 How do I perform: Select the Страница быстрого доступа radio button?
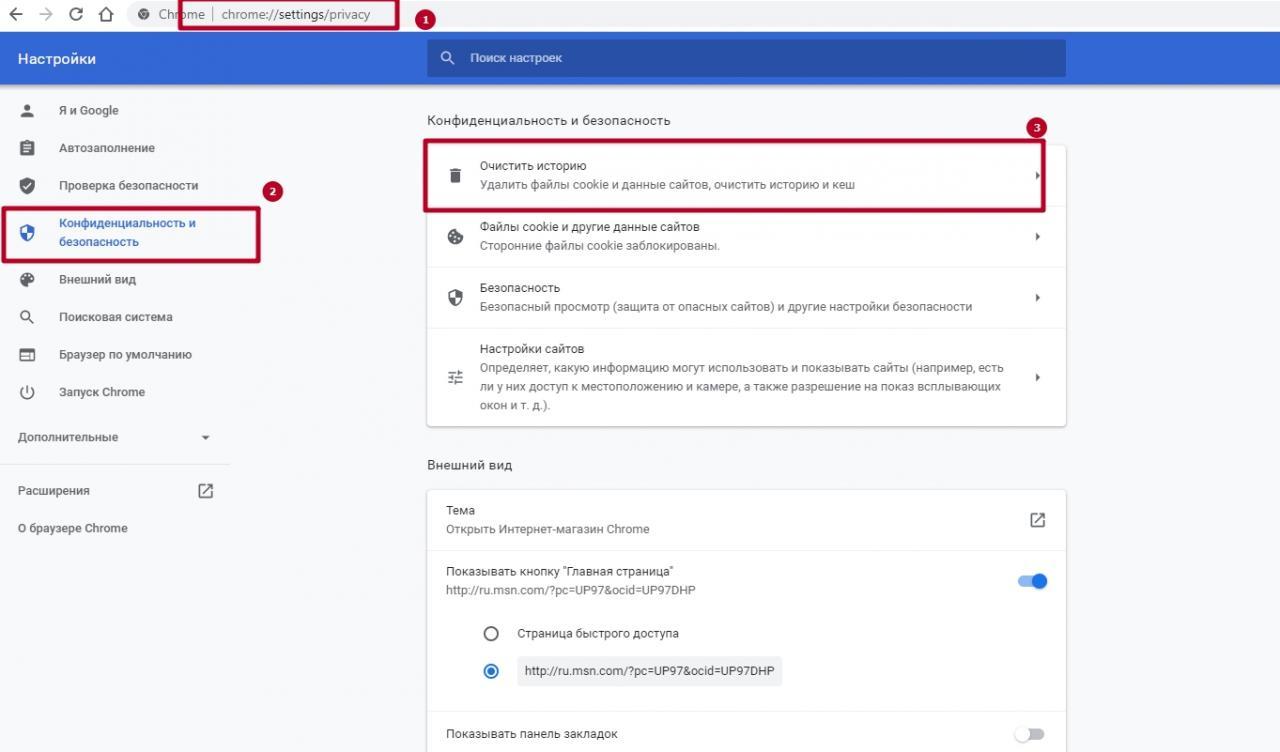(491, 633)
